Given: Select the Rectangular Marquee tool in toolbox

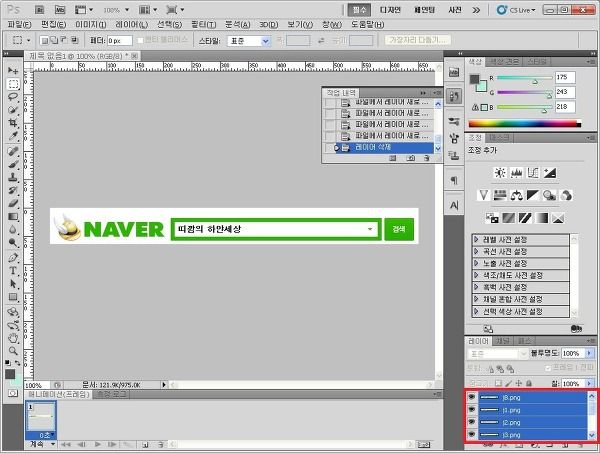Looking at the screenshot, I should click(13, 84).
